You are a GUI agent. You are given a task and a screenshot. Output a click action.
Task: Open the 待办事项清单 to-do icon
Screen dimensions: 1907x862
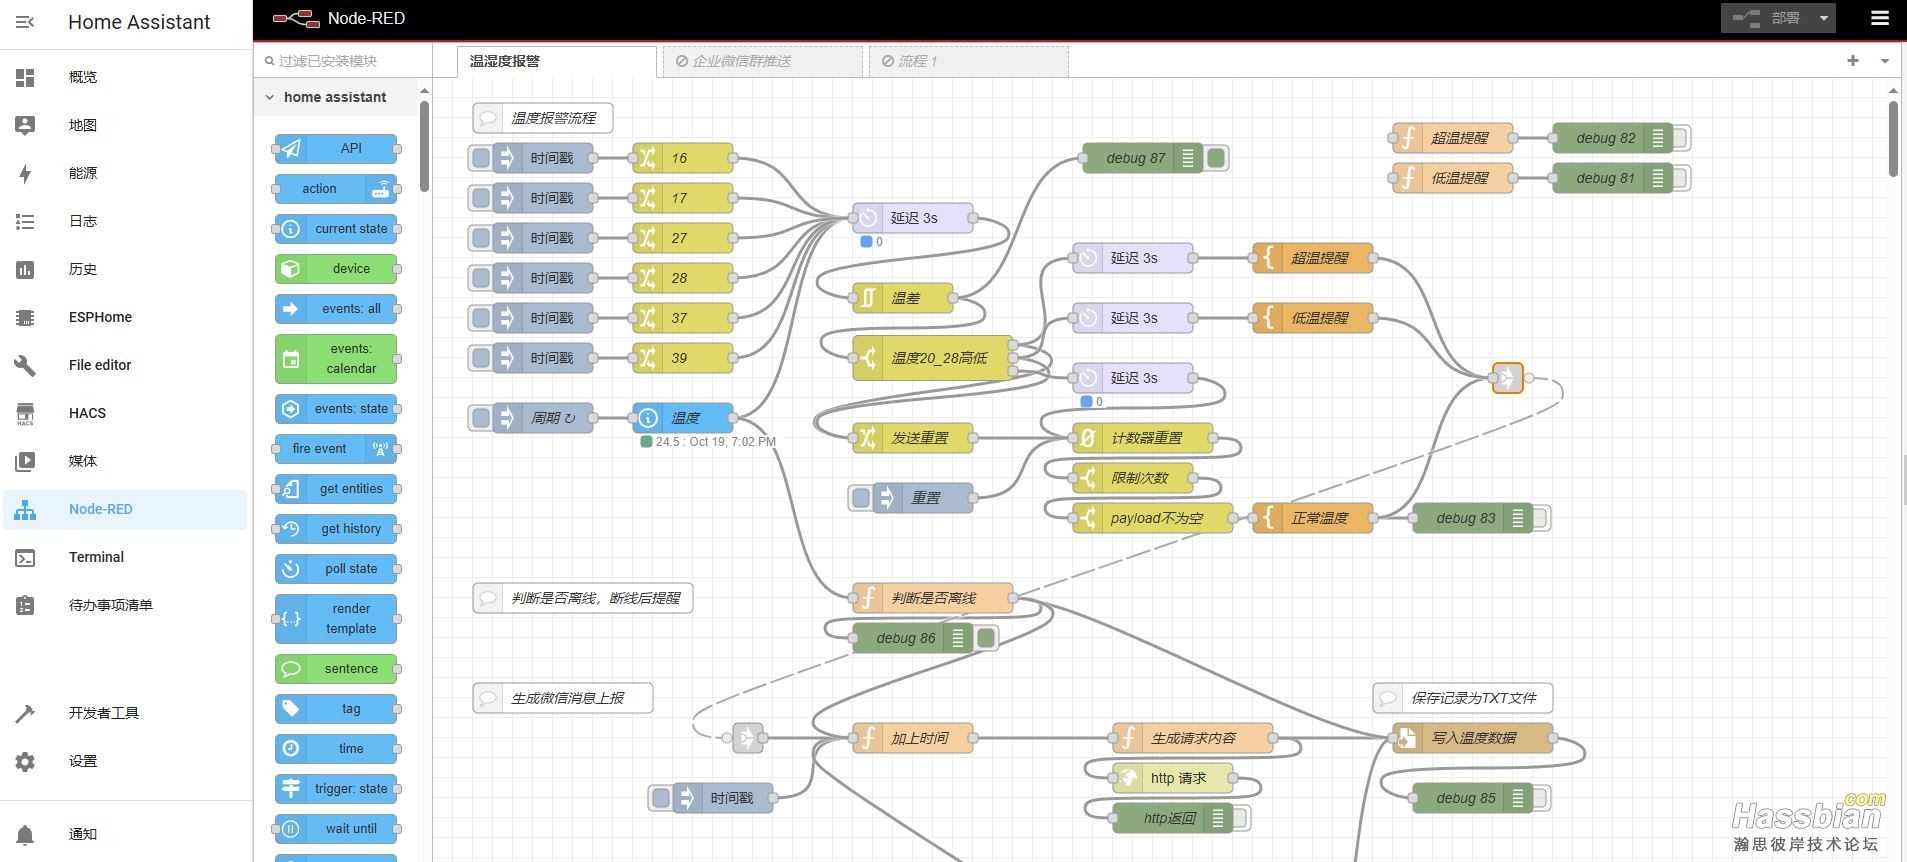pyautogui.click(x=25, y=605)
